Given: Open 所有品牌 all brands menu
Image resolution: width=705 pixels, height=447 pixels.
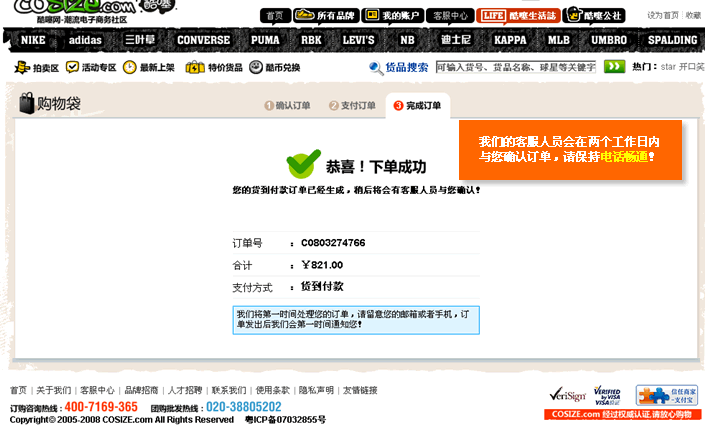Looking at the screenshot, I should coord(326,16).
